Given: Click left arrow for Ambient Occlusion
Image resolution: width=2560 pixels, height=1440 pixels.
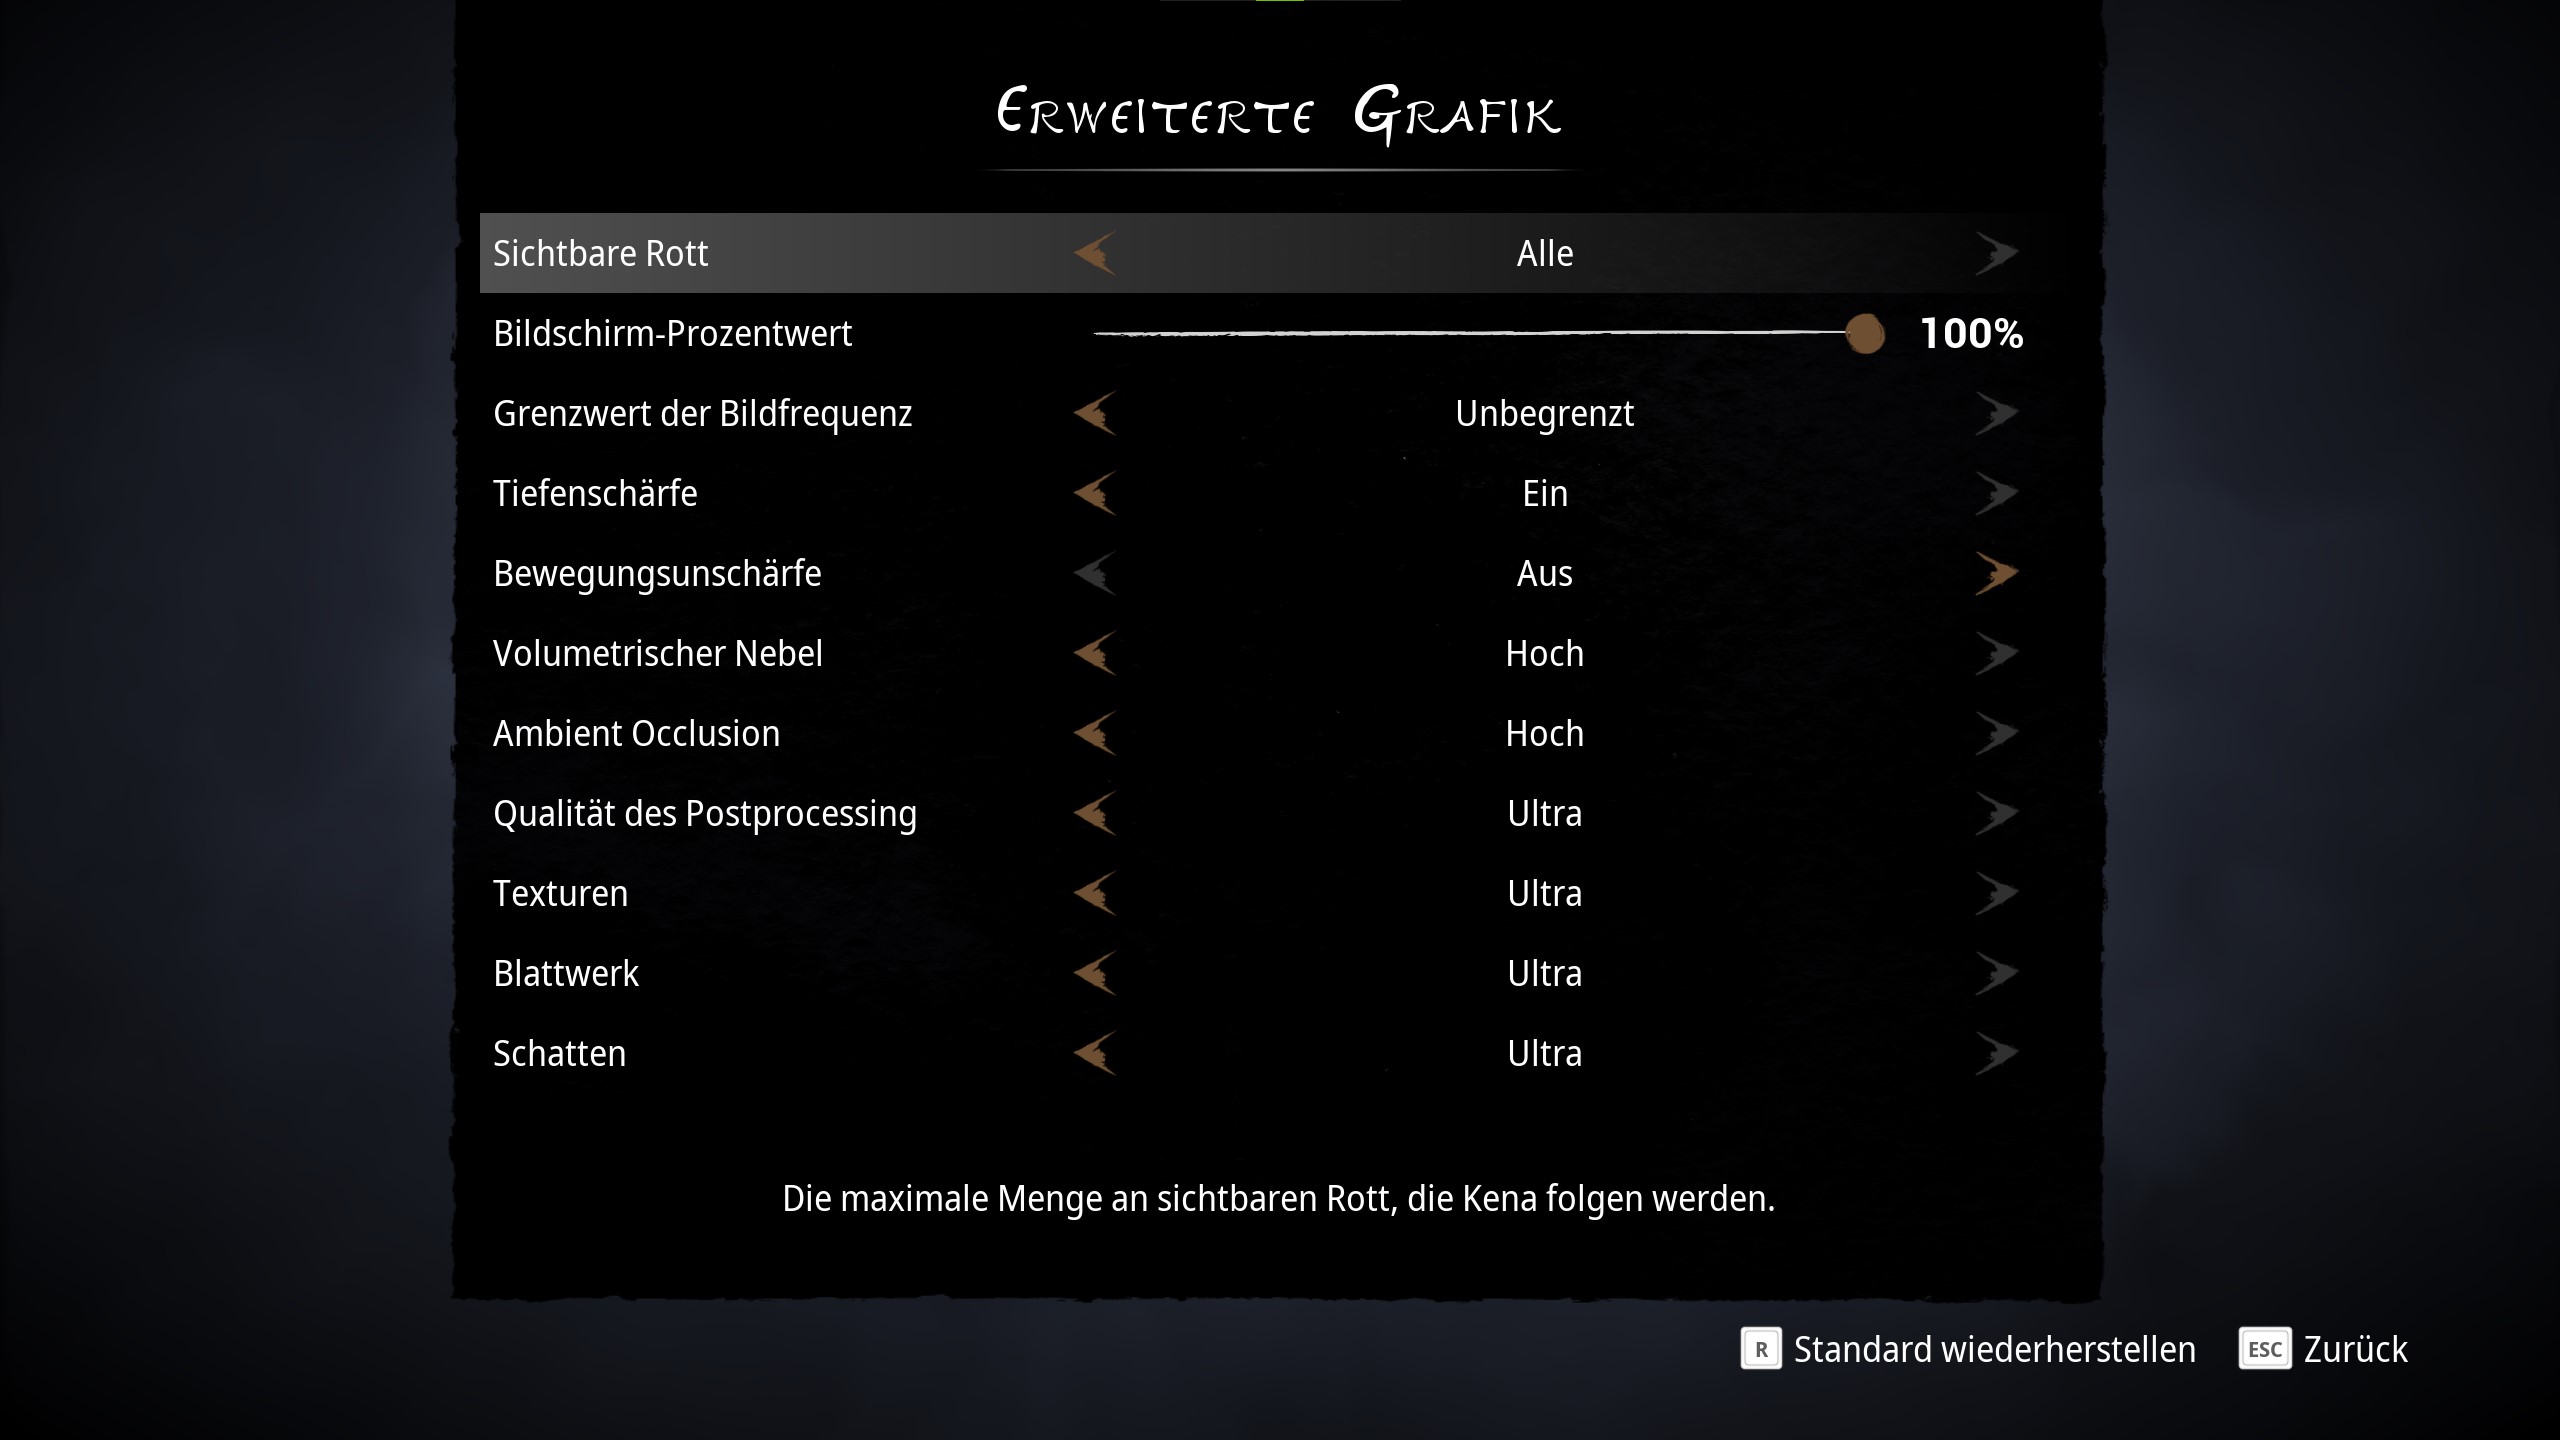Looking at the screenshot, I should point(1095,733).
